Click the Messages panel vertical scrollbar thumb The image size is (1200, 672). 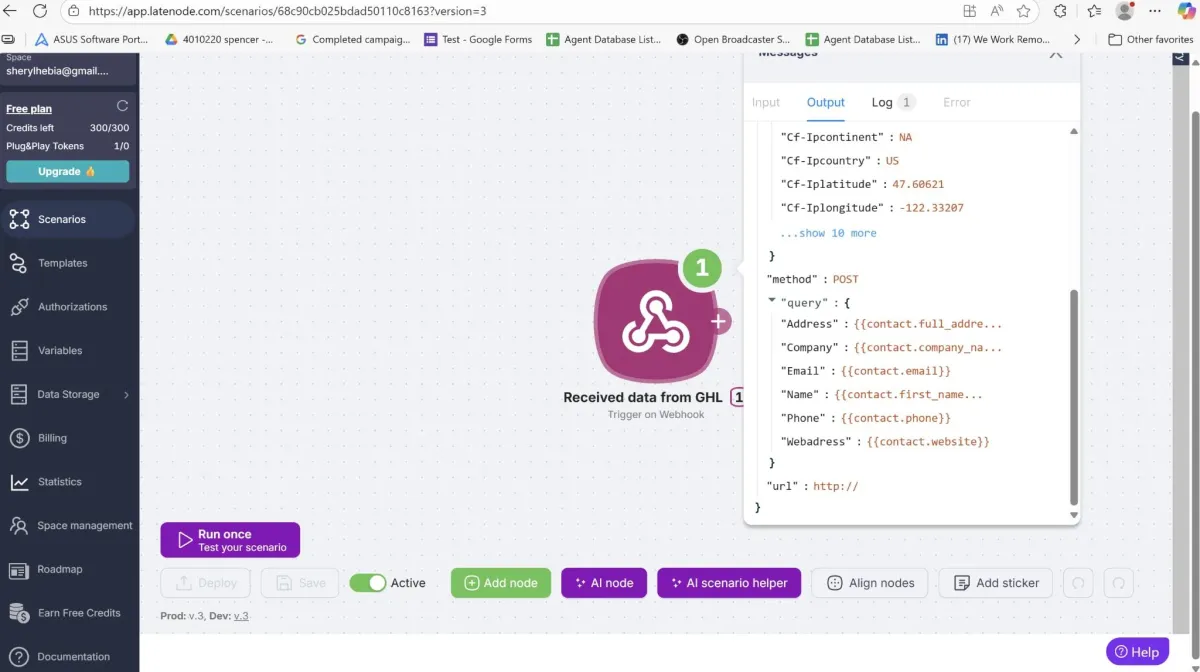point(1074,398)
